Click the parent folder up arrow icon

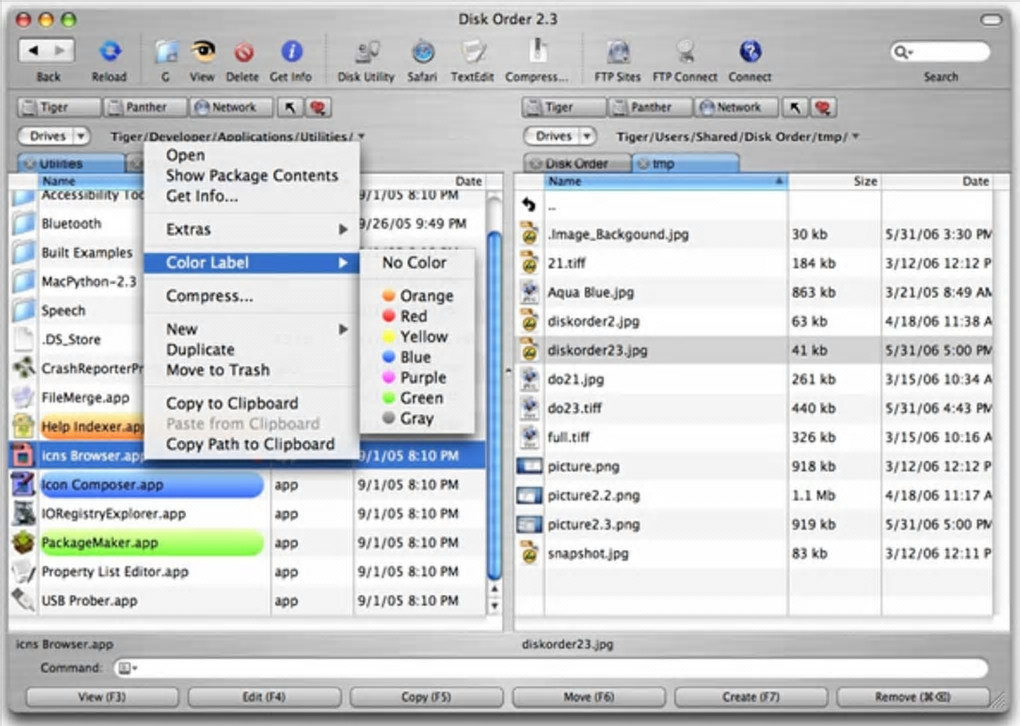(x=529, y=206)
